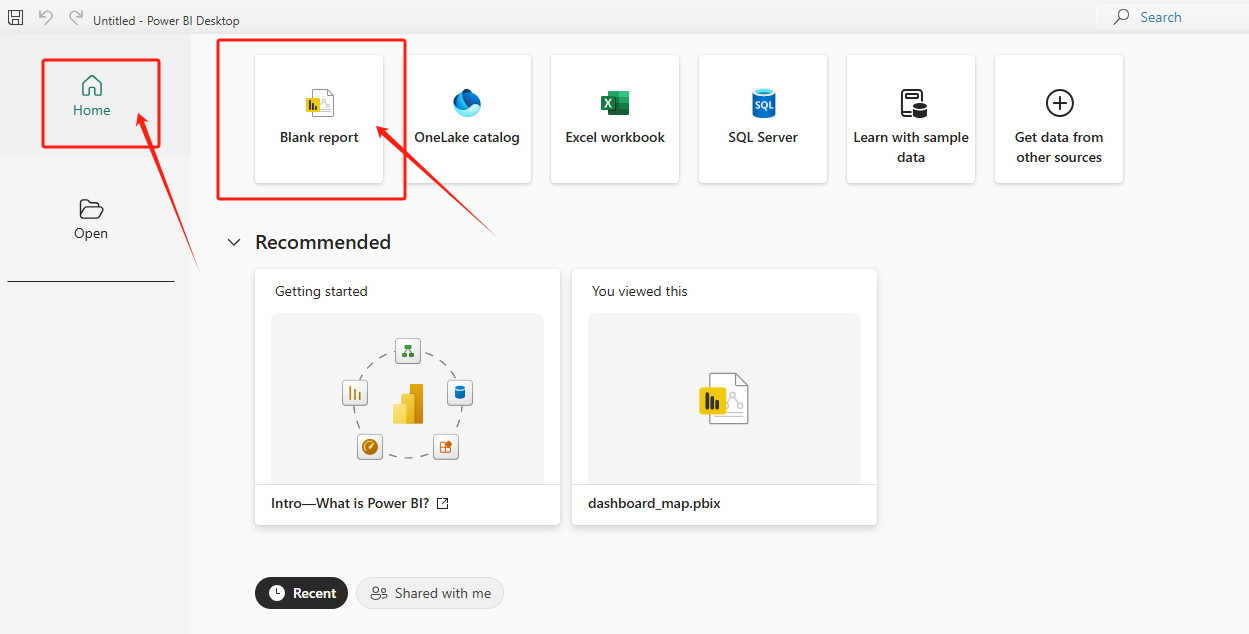The image size is (1249, 634).
Task: Click the Getting started card illustration
Action: [x=407, y=399]
